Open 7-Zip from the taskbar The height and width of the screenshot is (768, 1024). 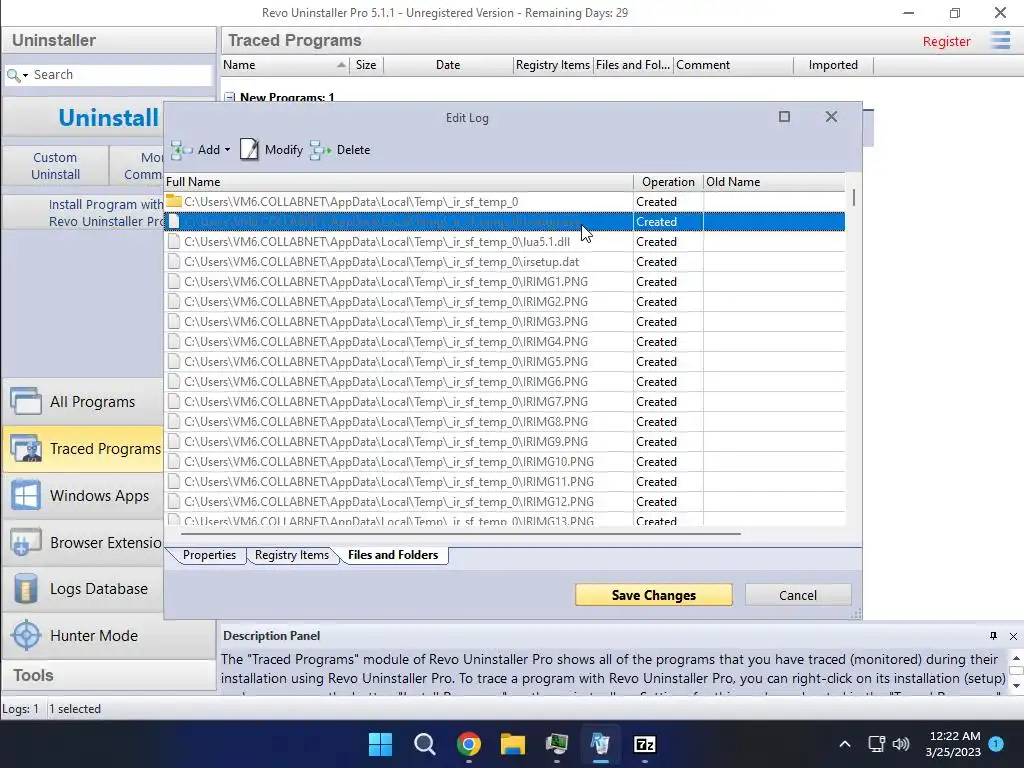645,744
